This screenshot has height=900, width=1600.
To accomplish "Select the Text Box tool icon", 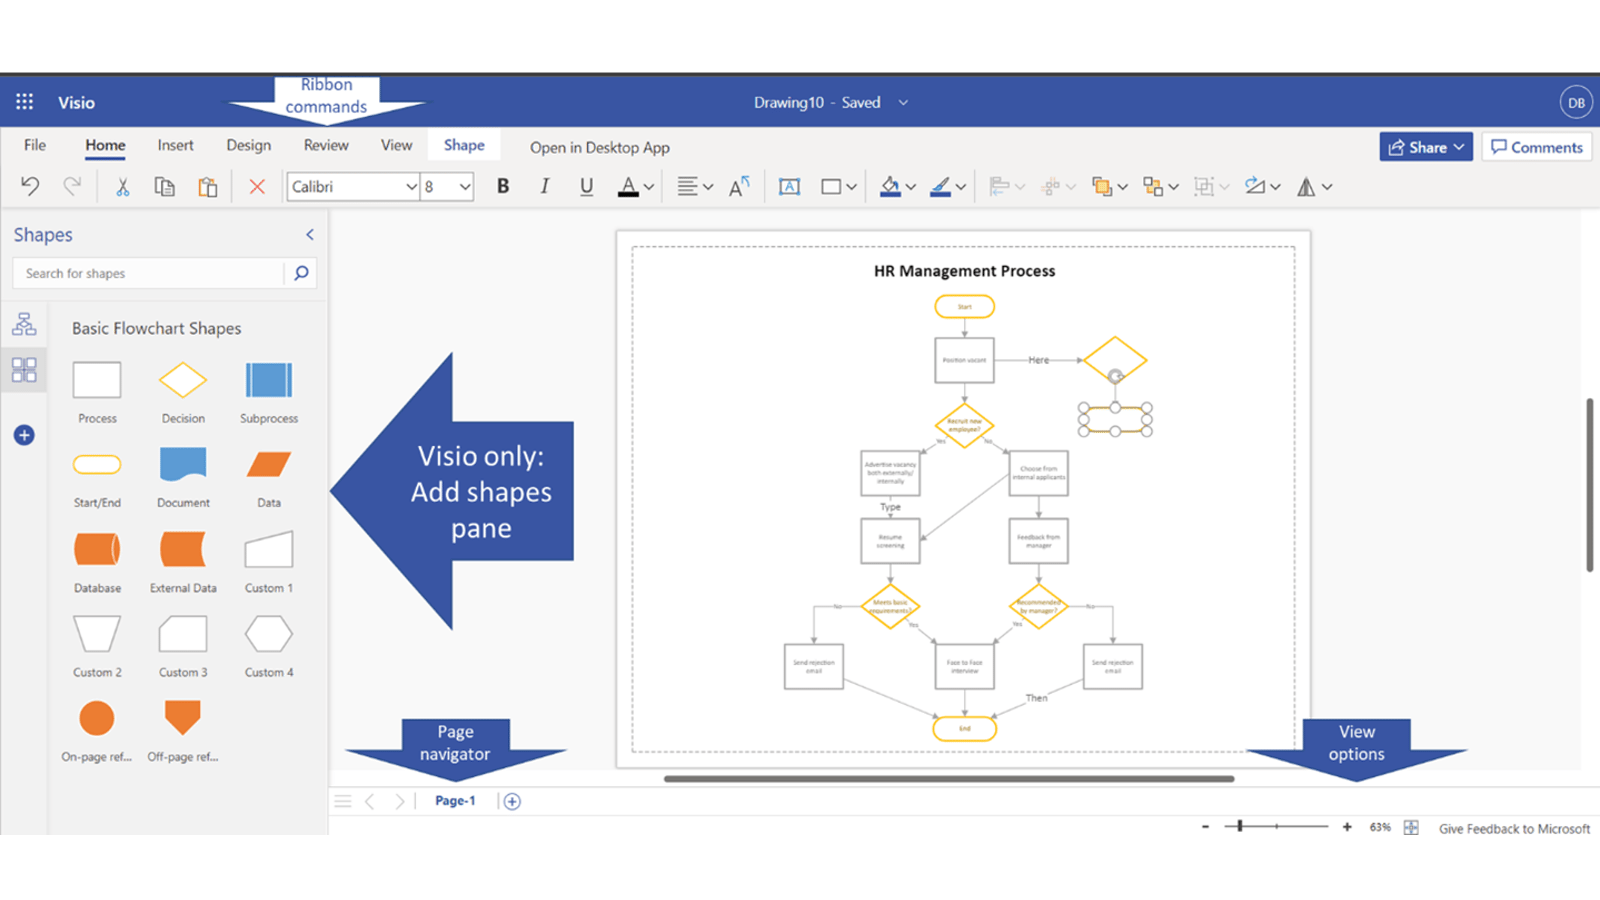I will tap(789, 186).
